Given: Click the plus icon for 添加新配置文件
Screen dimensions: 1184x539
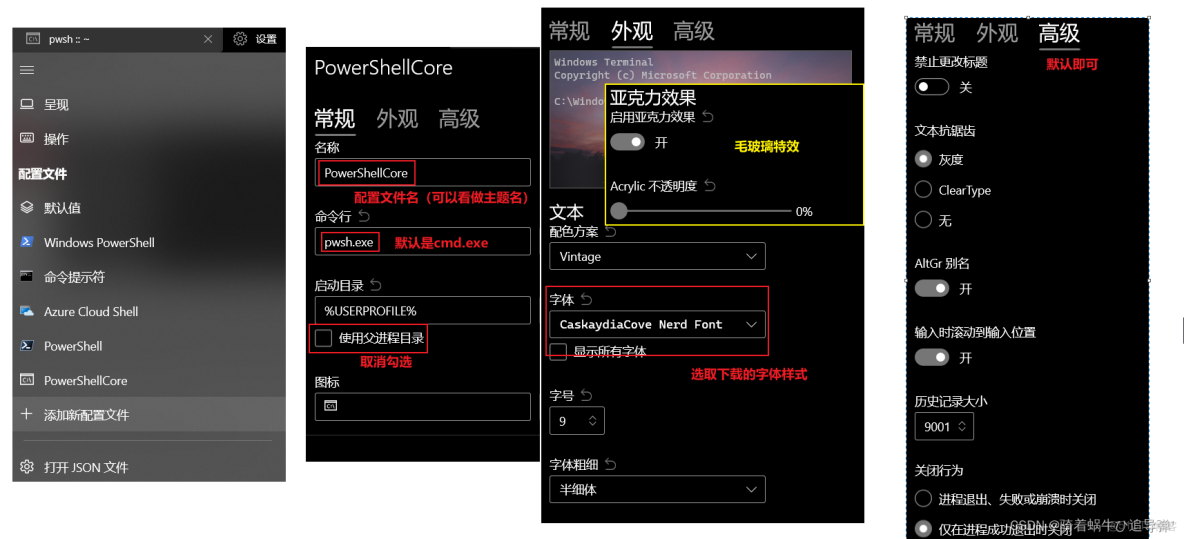Looking at the screenshot, I should pyautogui.click(x=26, y=414).
